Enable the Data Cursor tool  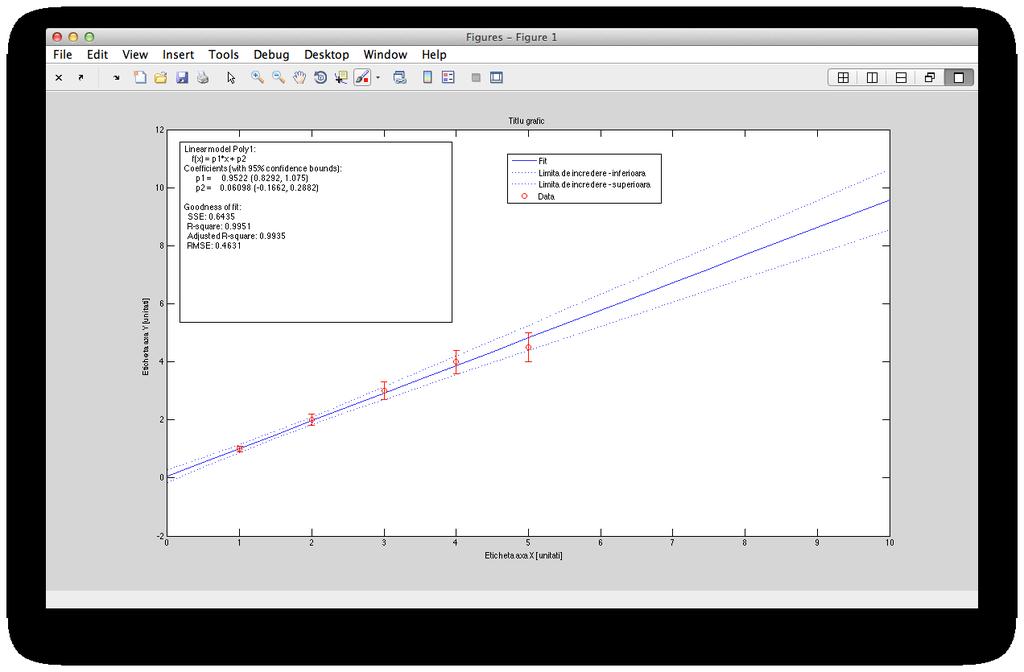pyautogui.click(x=341, y=78)
